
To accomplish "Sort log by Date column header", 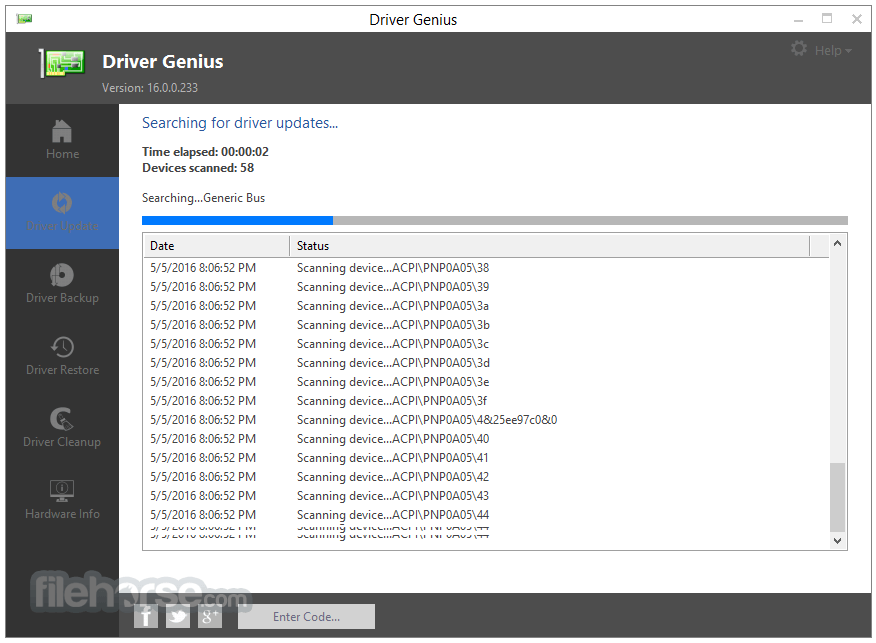I will [x=217, y=246].
